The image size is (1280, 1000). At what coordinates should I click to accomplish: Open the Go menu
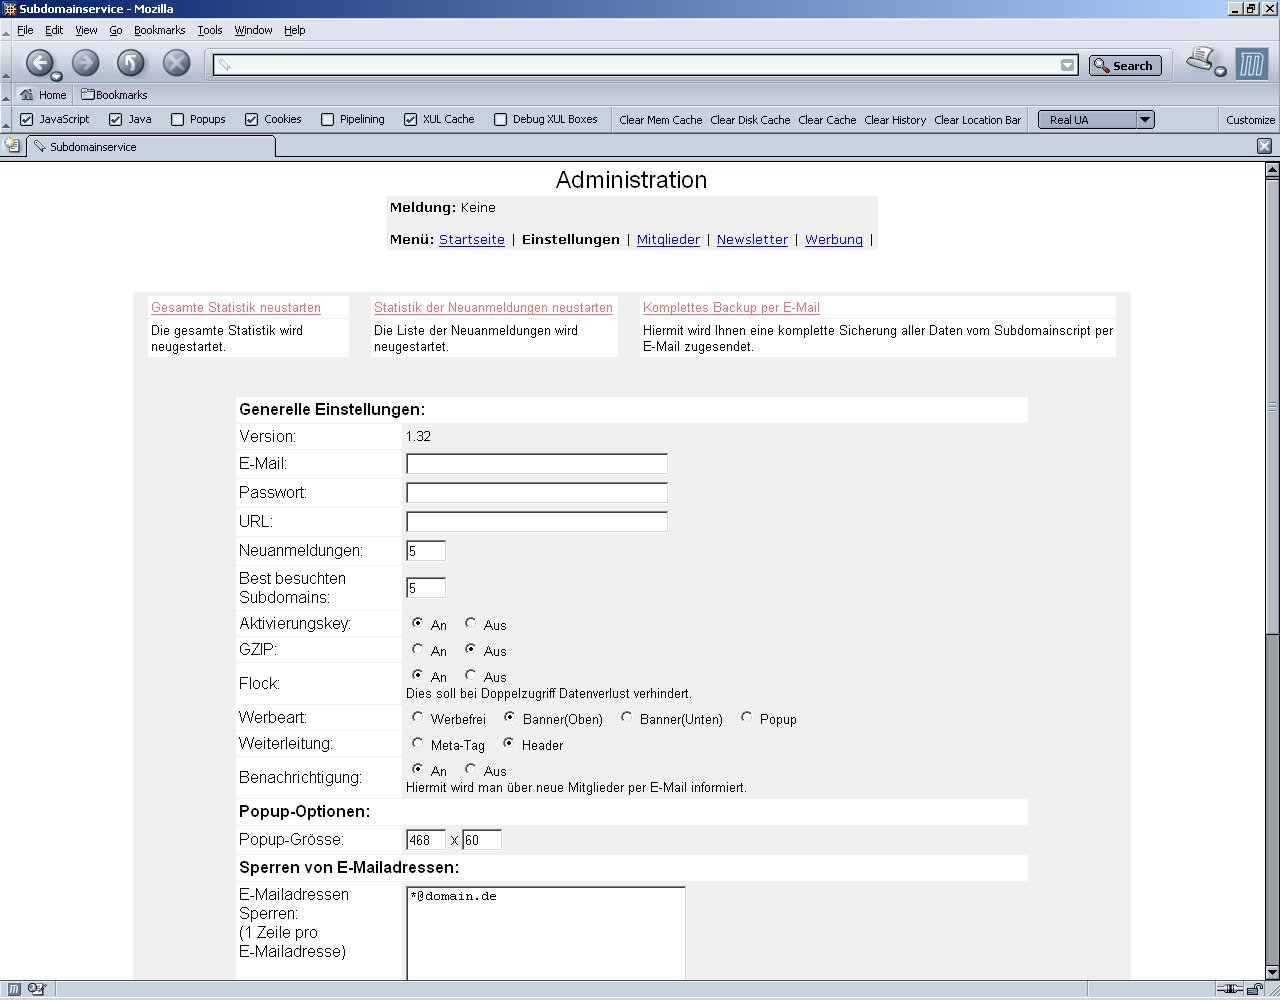(x=116, y=30)
